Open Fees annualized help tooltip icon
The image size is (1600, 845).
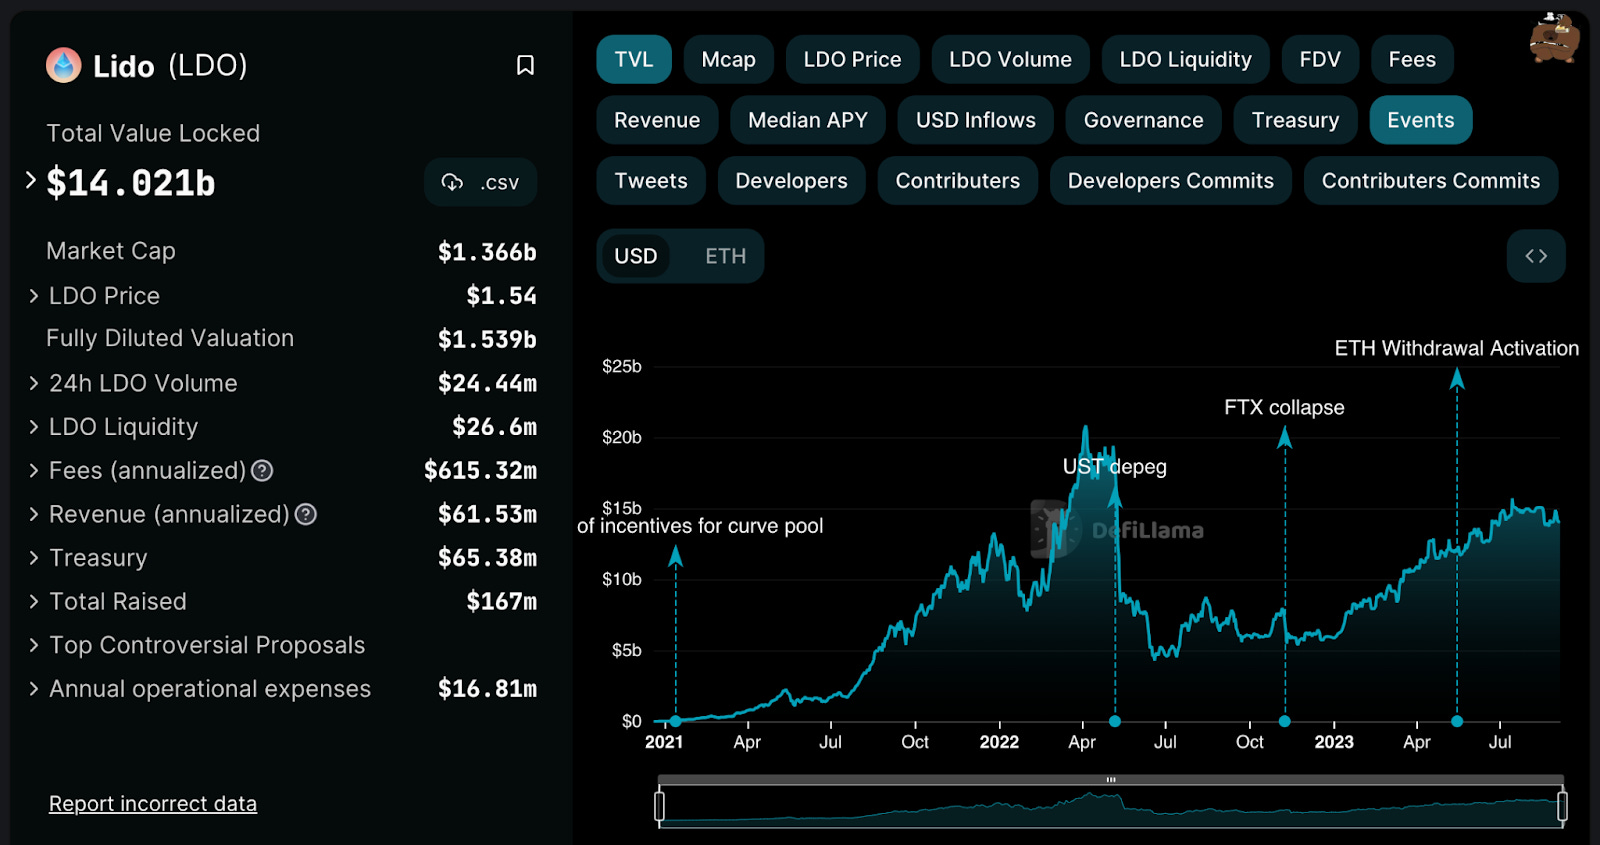(262, 470)
